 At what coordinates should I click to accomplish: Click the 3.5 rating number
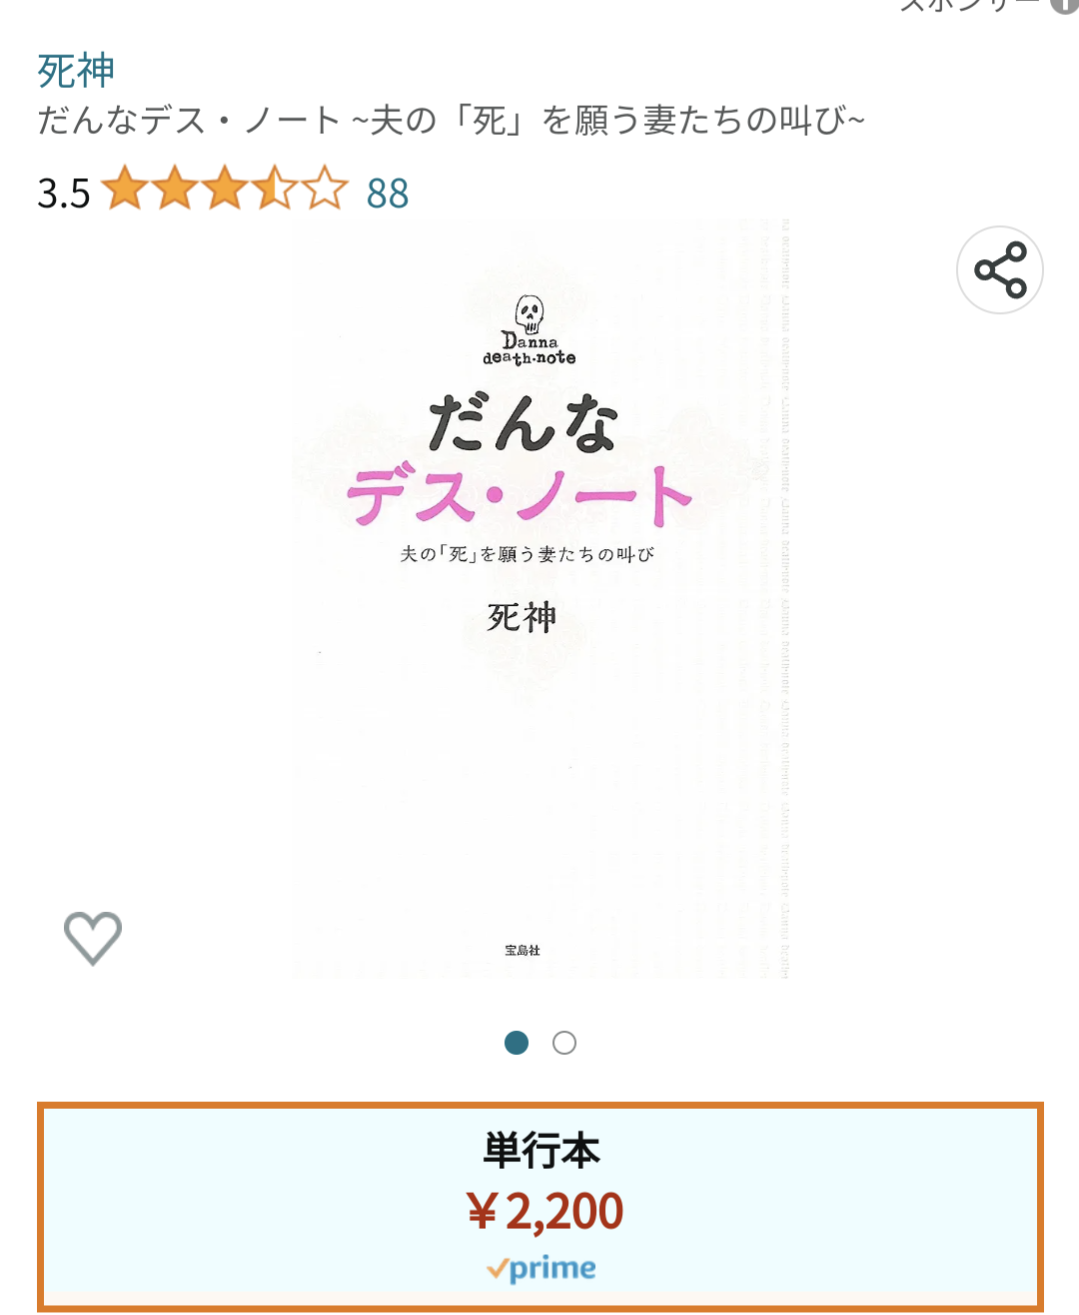pyautogui.click(x=64, y=193)
